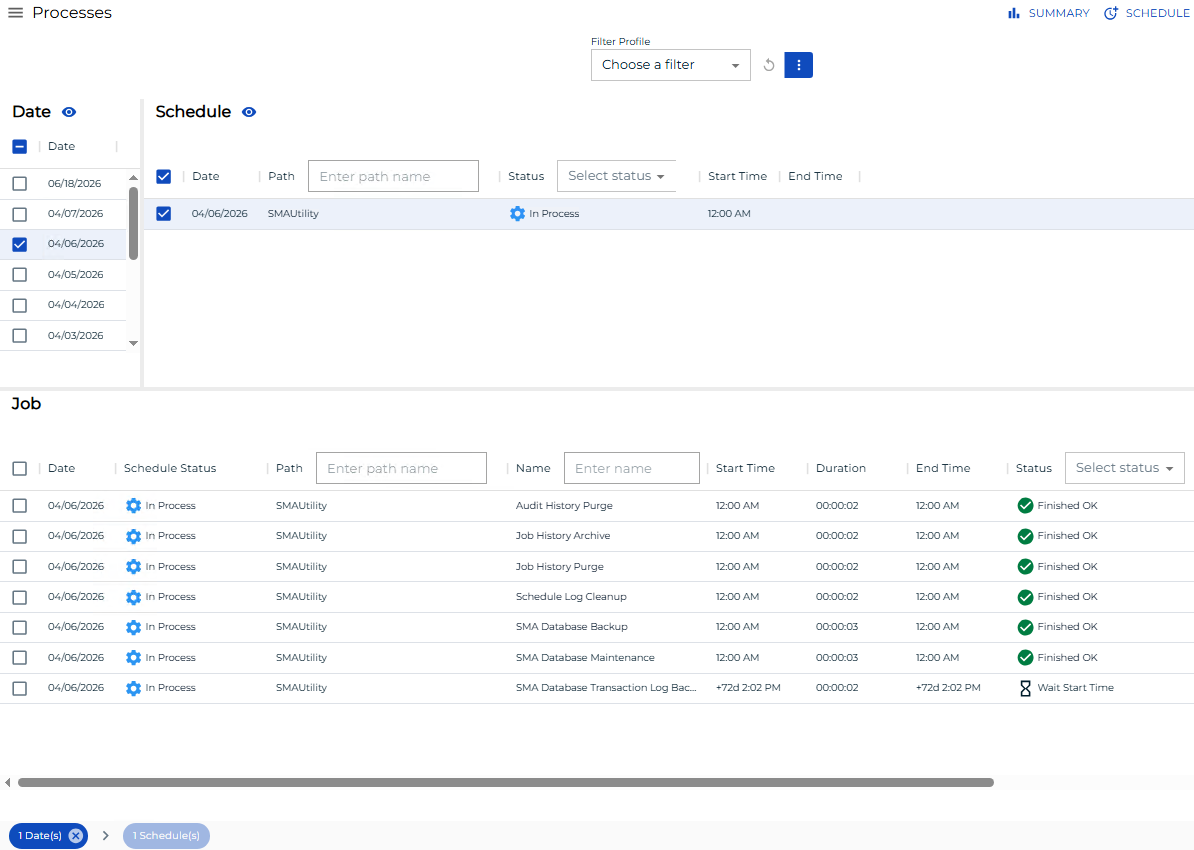Viewport: 1194px width, 850px height.
Task: Toggle the Schedule panel visibility eye
Action: tap(249, 112)
